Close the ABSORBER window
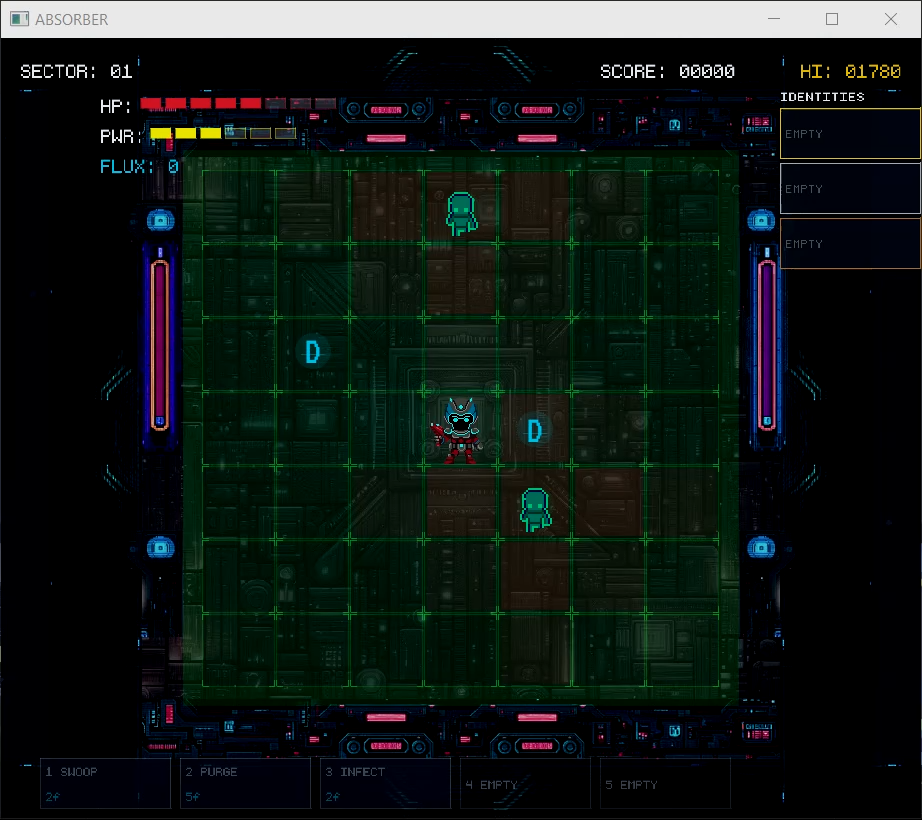This screenshot has width=922, height=820. pyautogui.click(x=891, y=19)
